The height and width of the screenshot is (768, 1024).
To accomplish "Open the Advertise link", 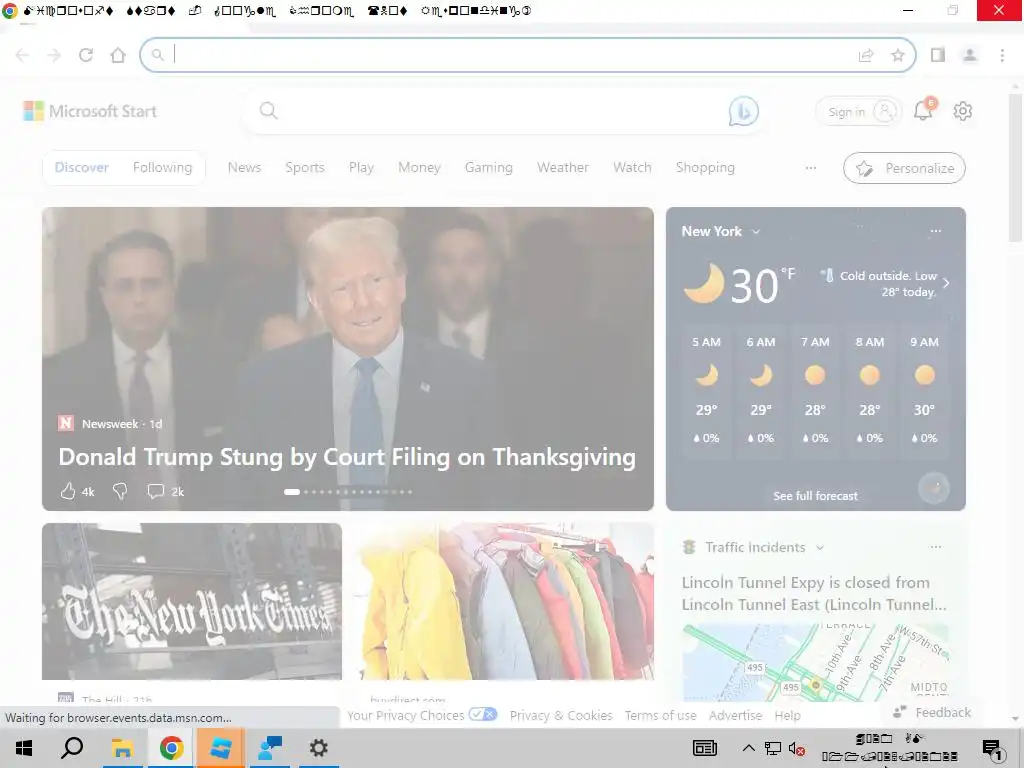I will (735, 715).
